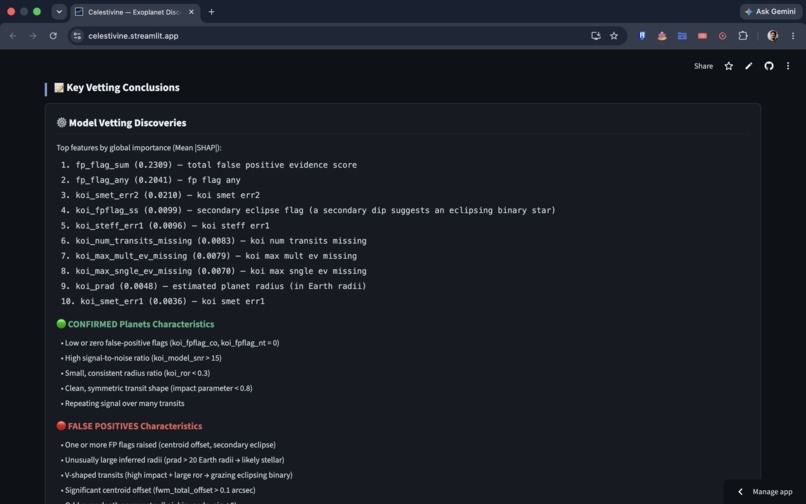Click the fp_flag_any (0.2041) list row
806x504 pixels.
click(151, 180)
